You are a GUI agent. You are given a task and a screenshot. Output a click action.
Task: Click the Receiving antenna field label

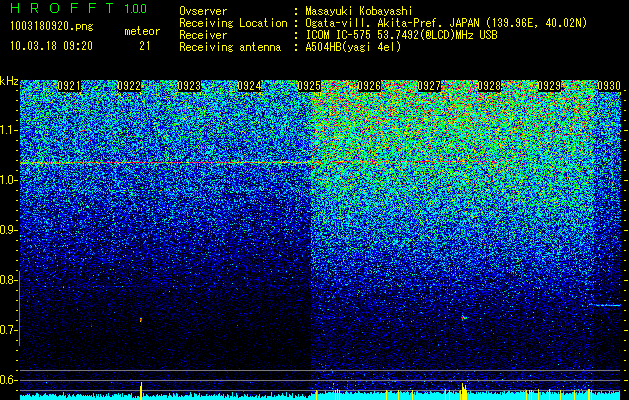(x=230, y=47)
